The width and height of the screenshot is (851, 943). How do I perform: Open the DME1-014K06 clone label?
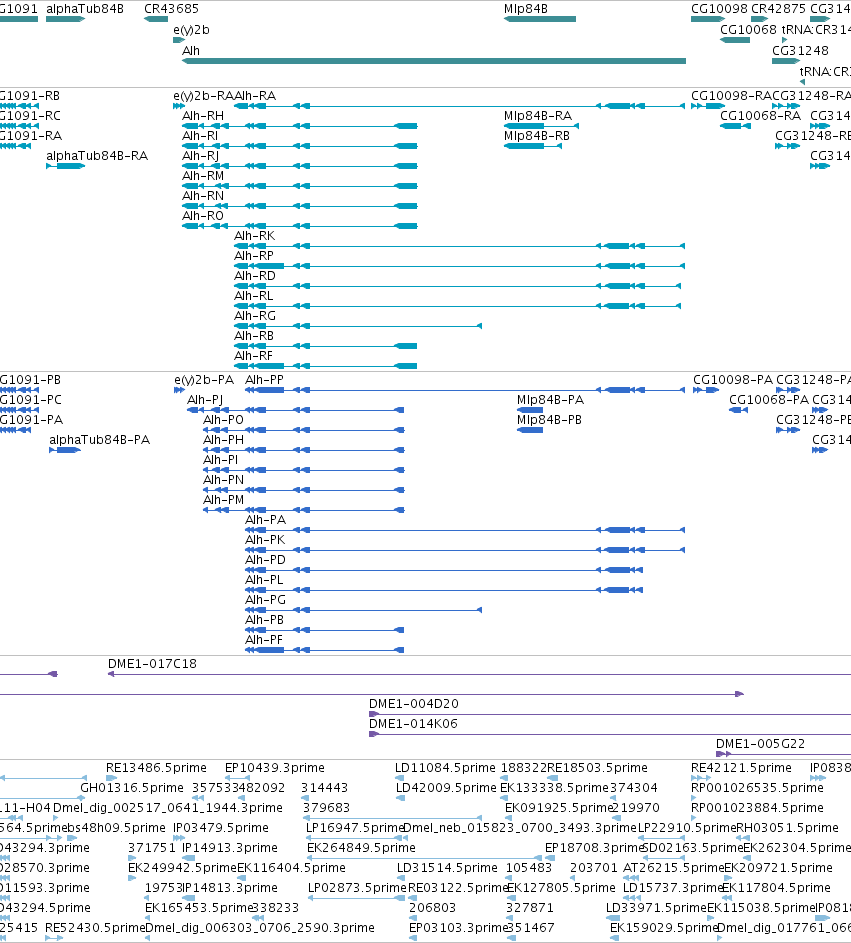coord(413,723)
